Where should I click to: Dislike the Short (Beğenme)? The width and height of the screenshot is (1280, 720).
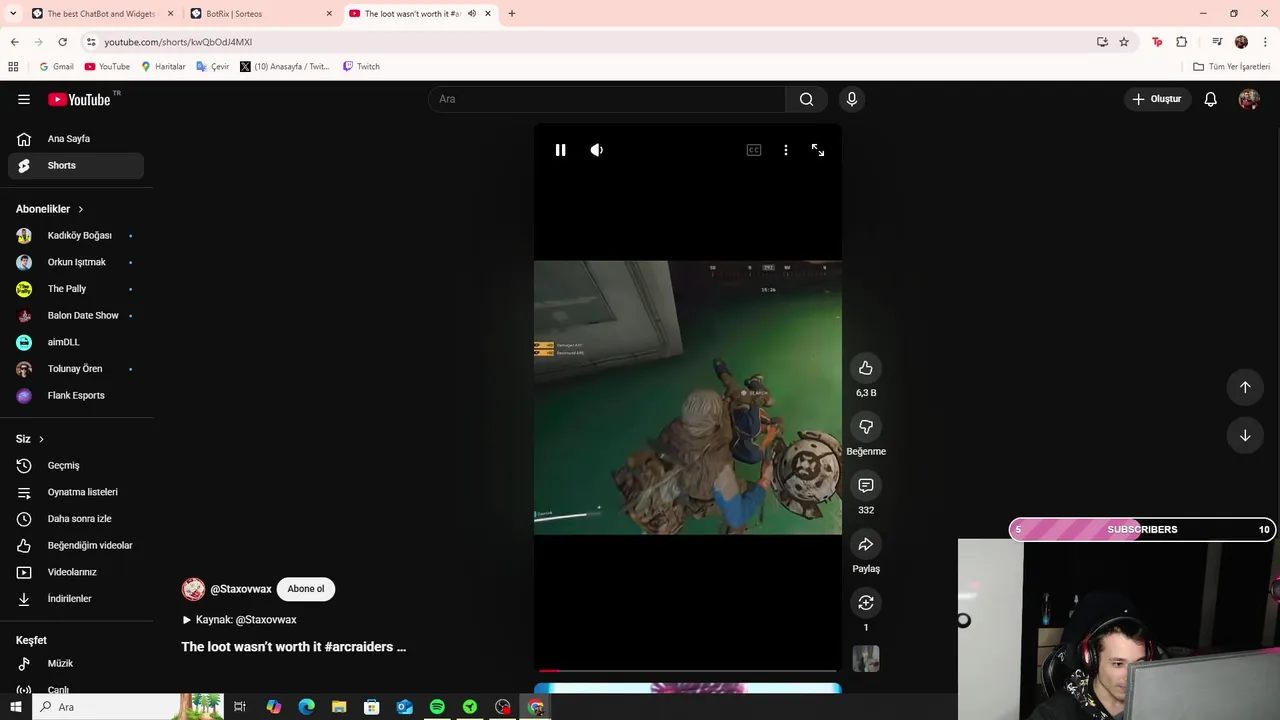pyautogui.click(x=866, y=427)
